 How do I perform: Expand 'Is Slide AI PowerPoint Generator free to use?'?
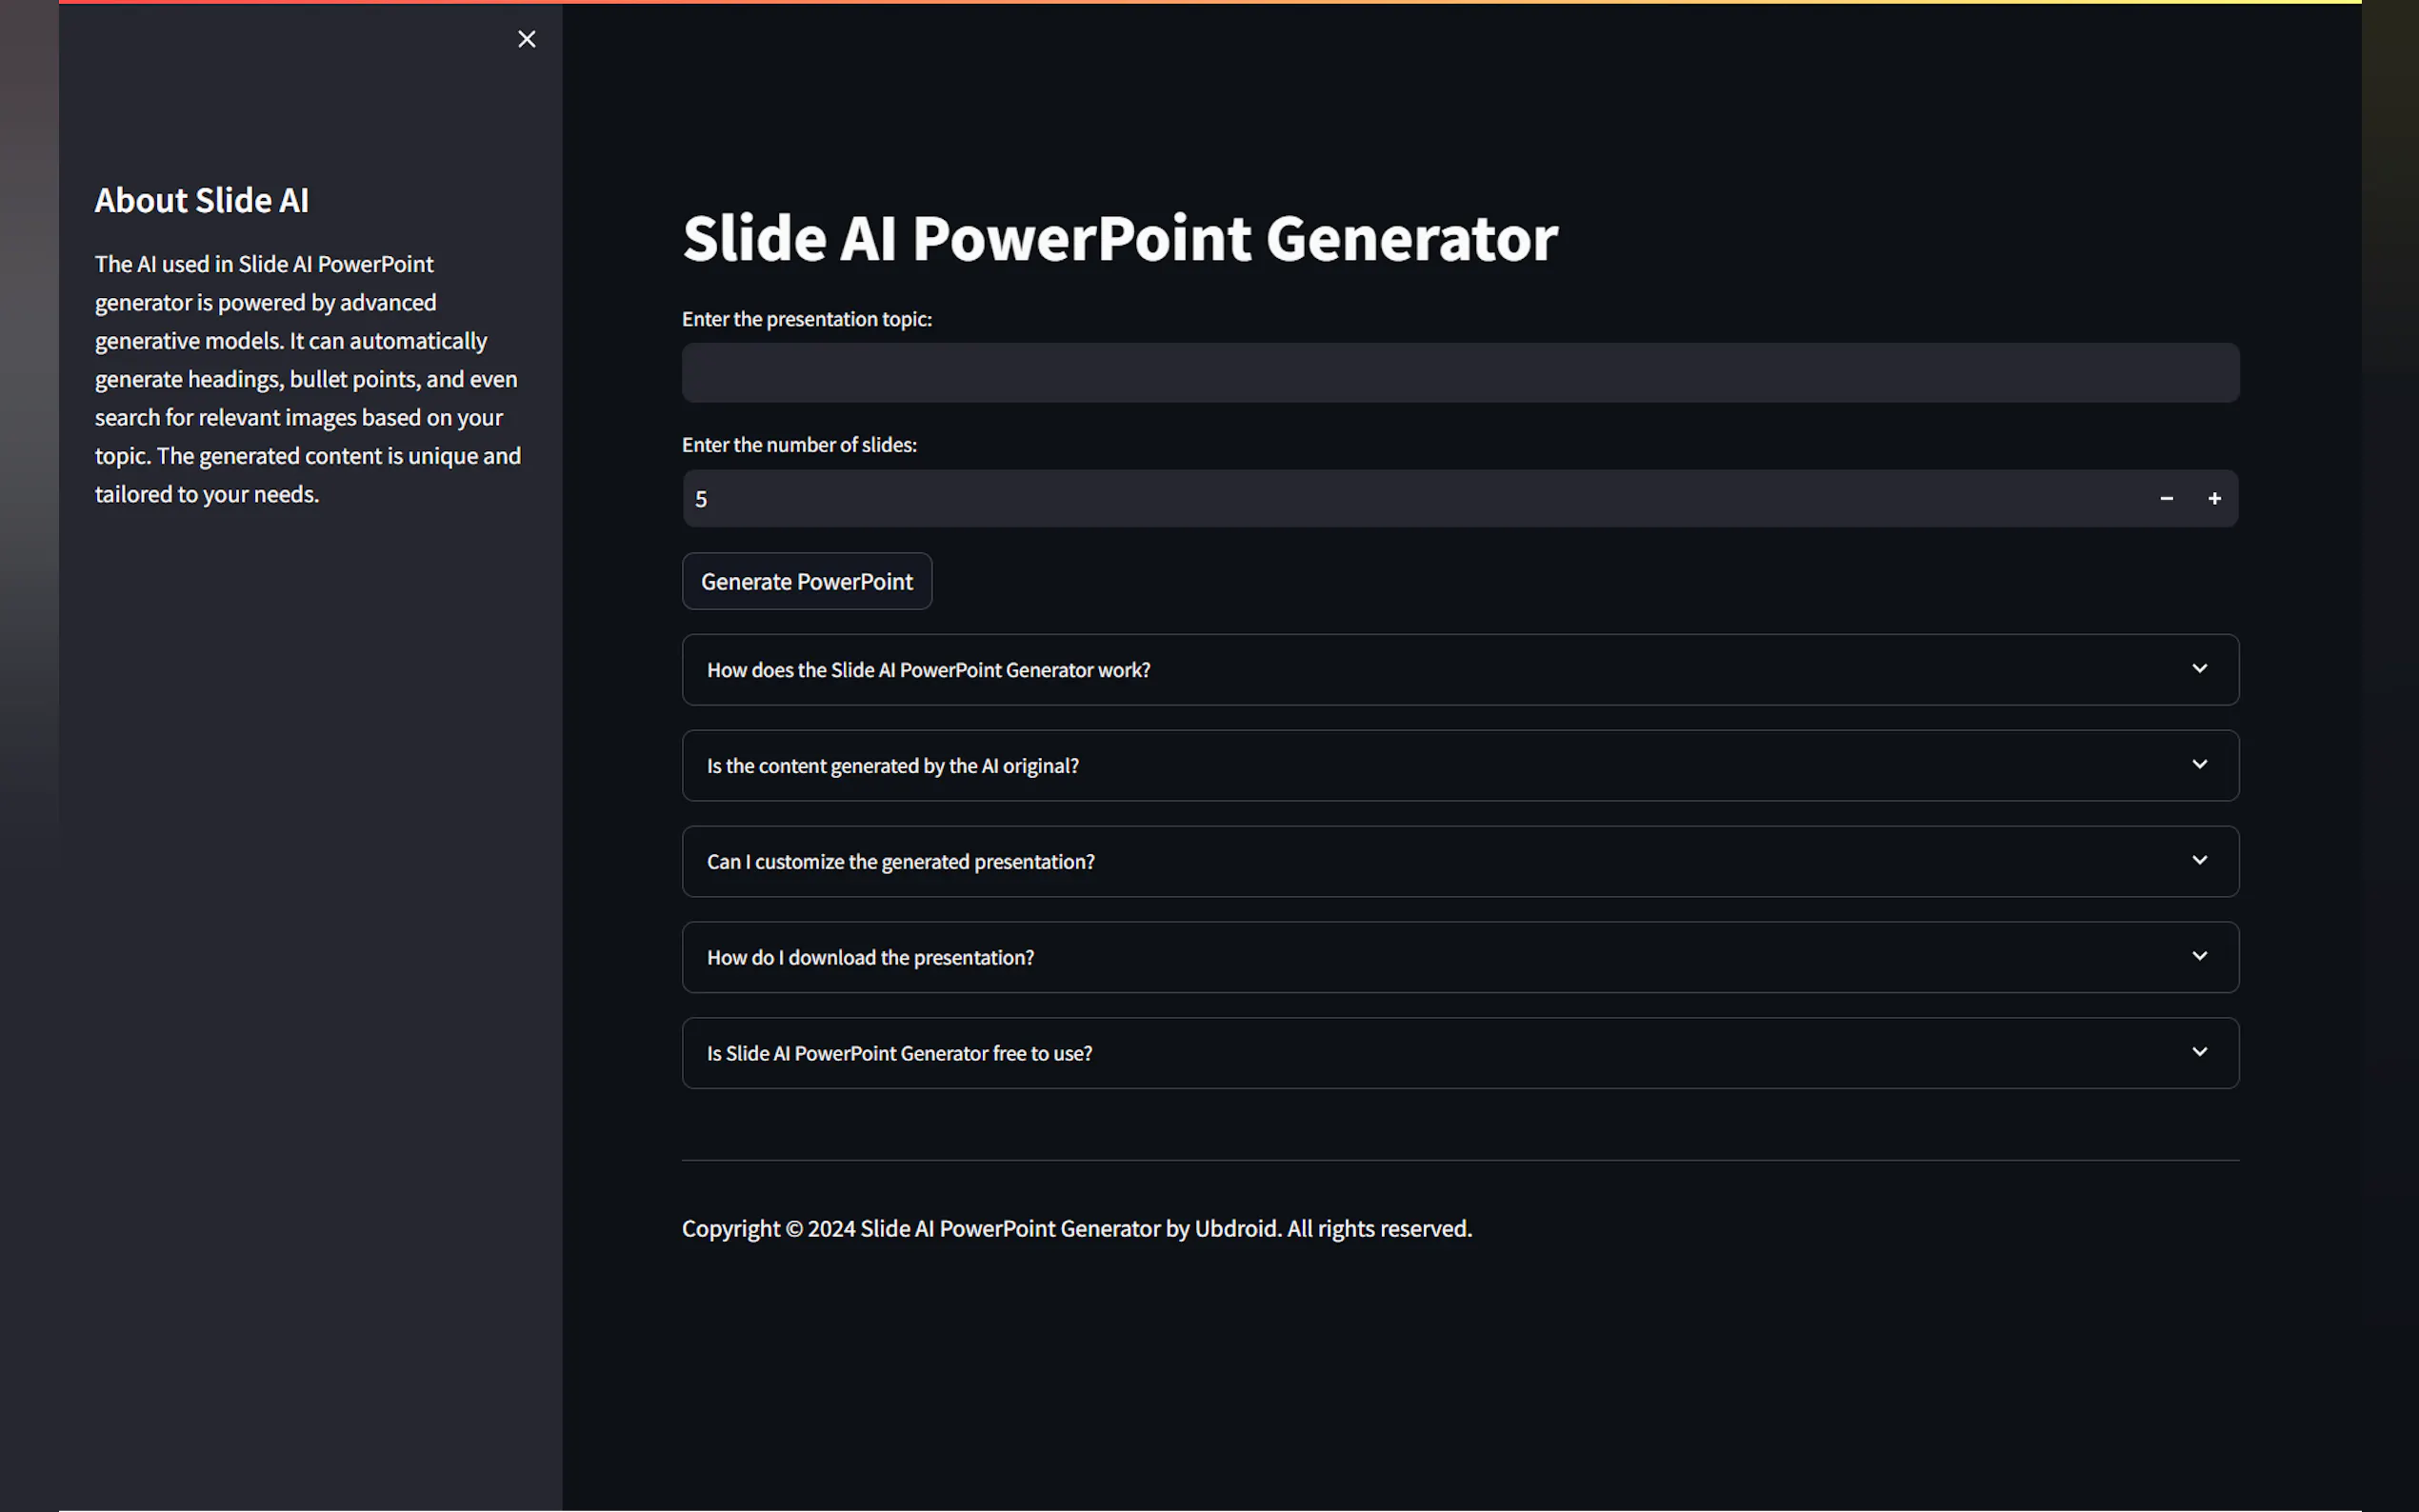coord(899,1054)
